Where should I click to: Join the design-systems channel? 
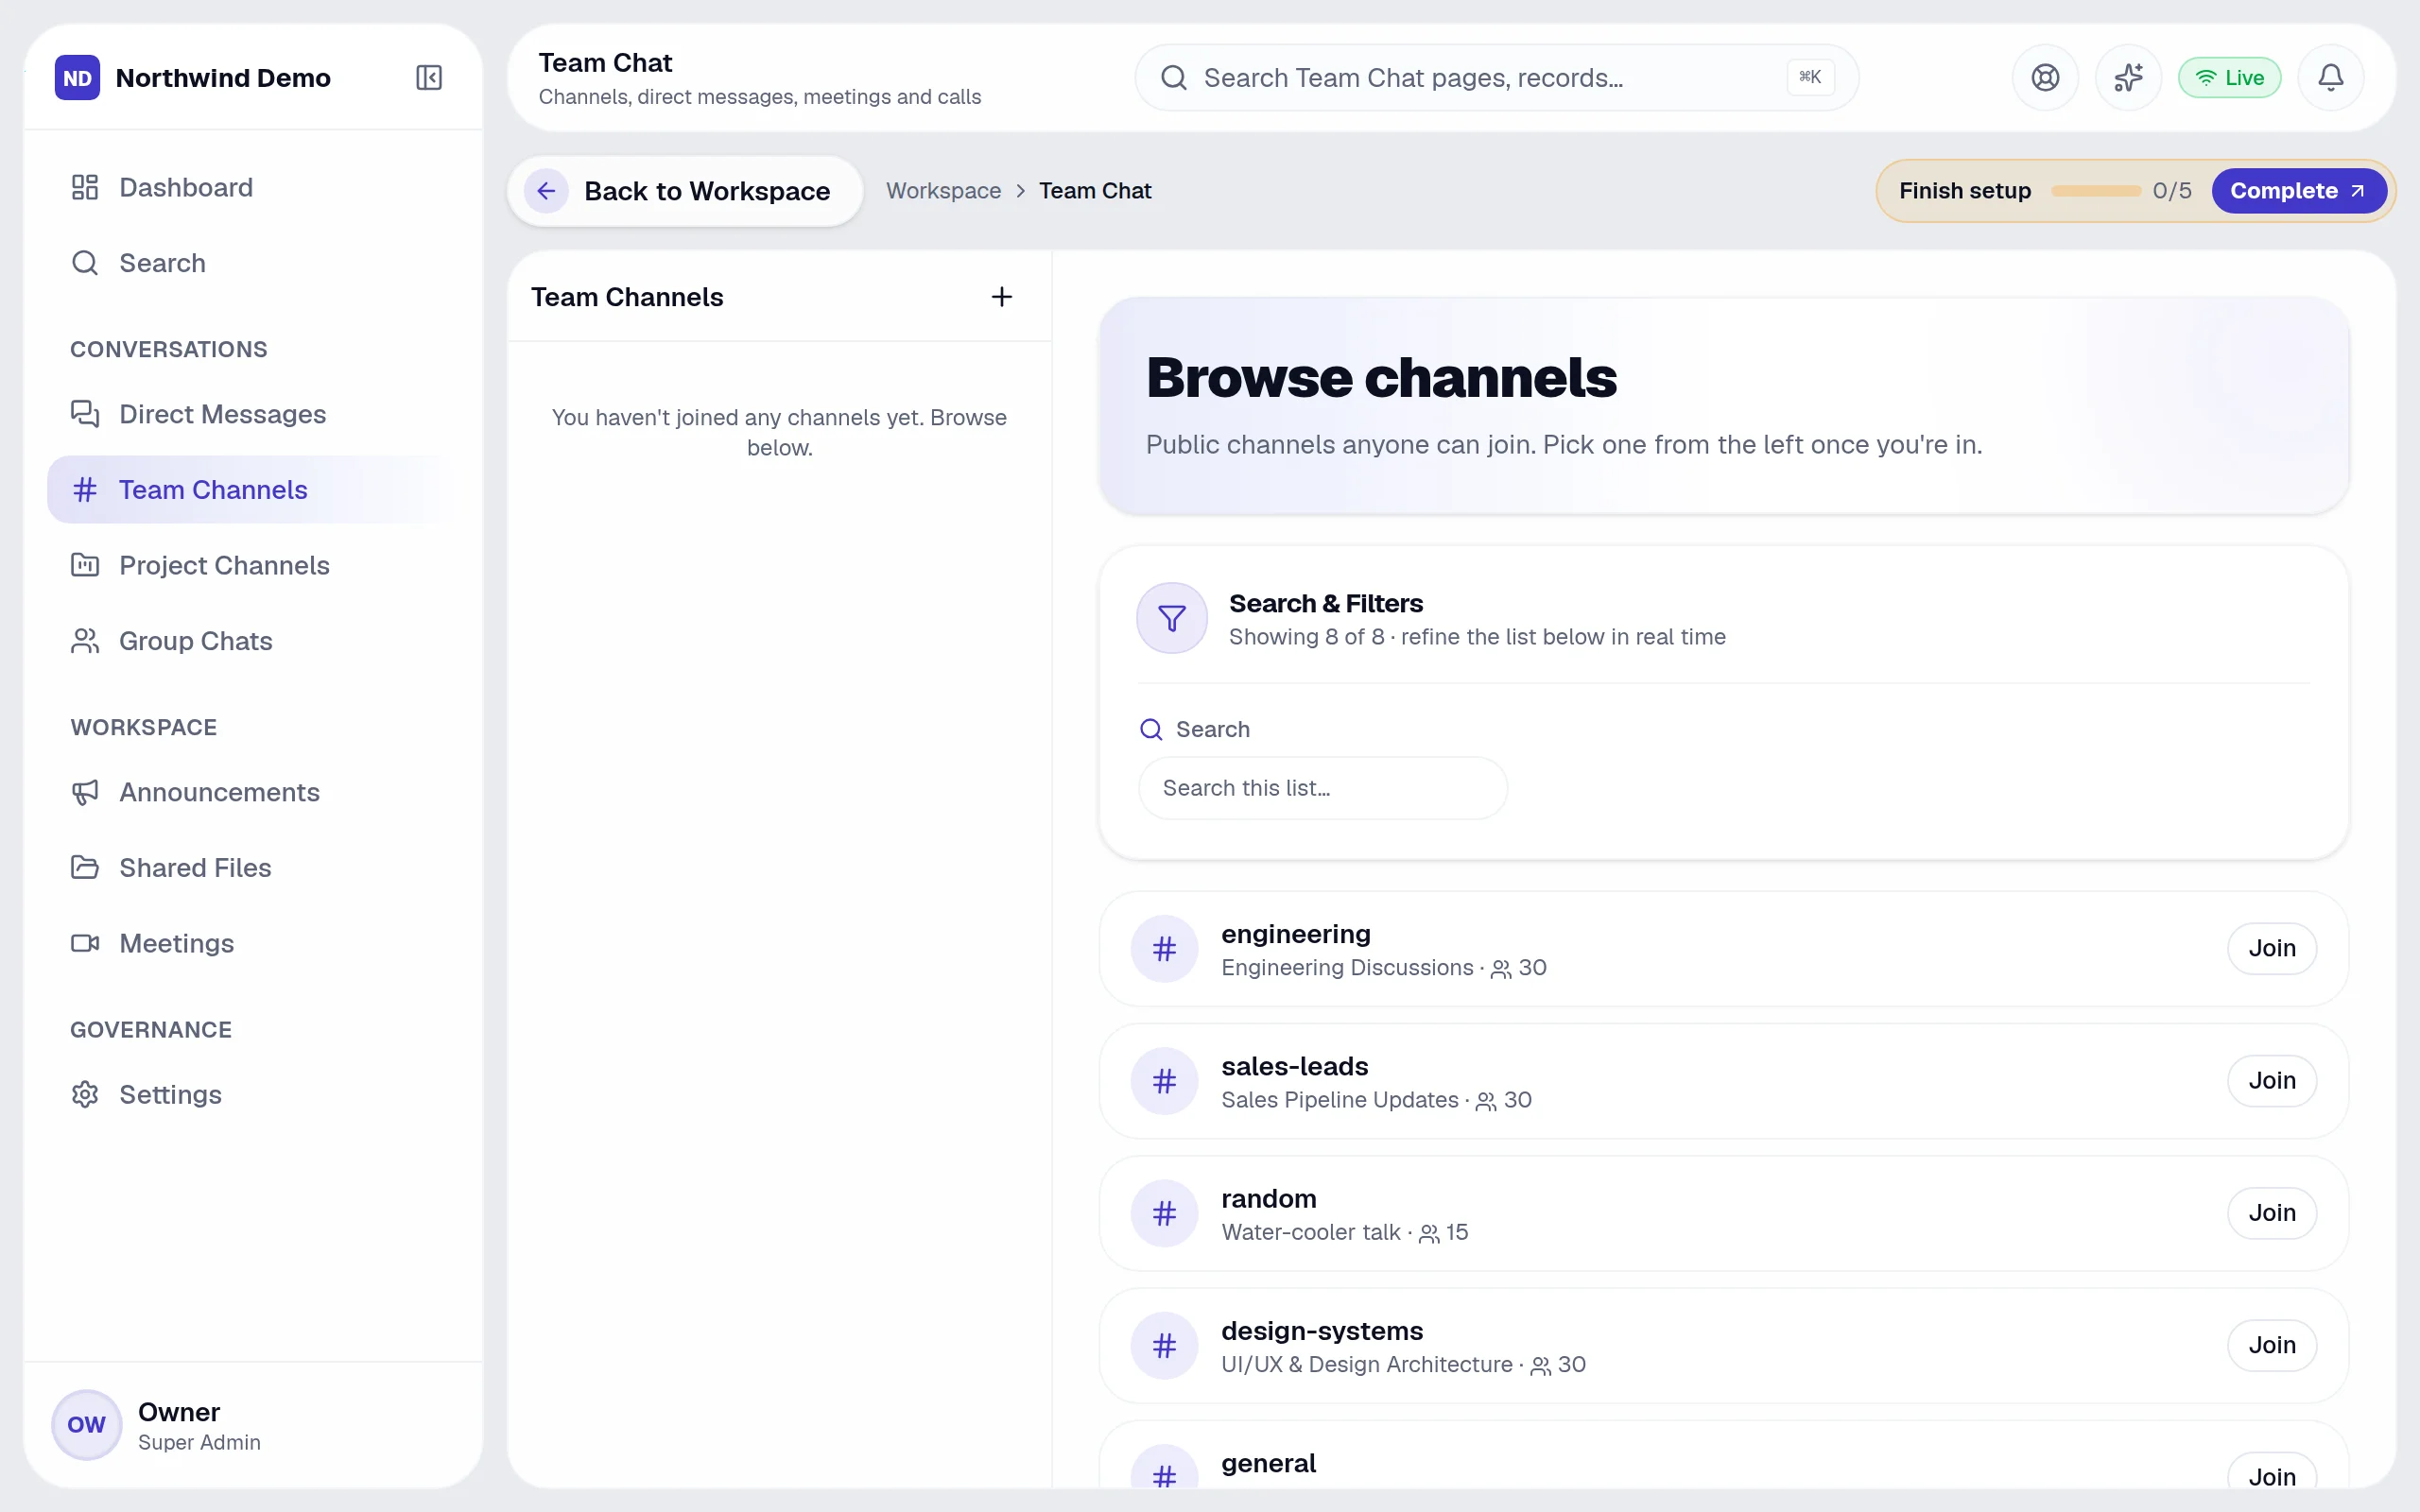[2271, 1345]
